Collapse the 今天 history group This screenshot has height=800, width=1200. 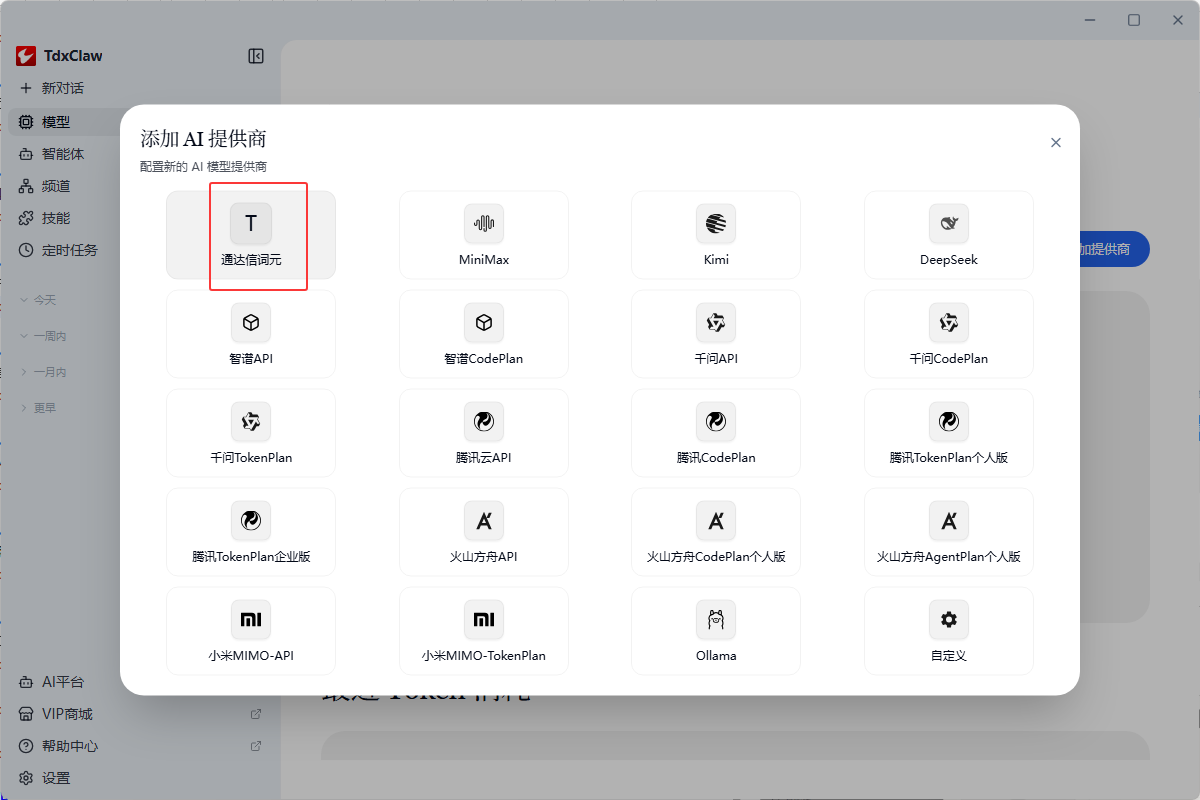coord(38,300)
